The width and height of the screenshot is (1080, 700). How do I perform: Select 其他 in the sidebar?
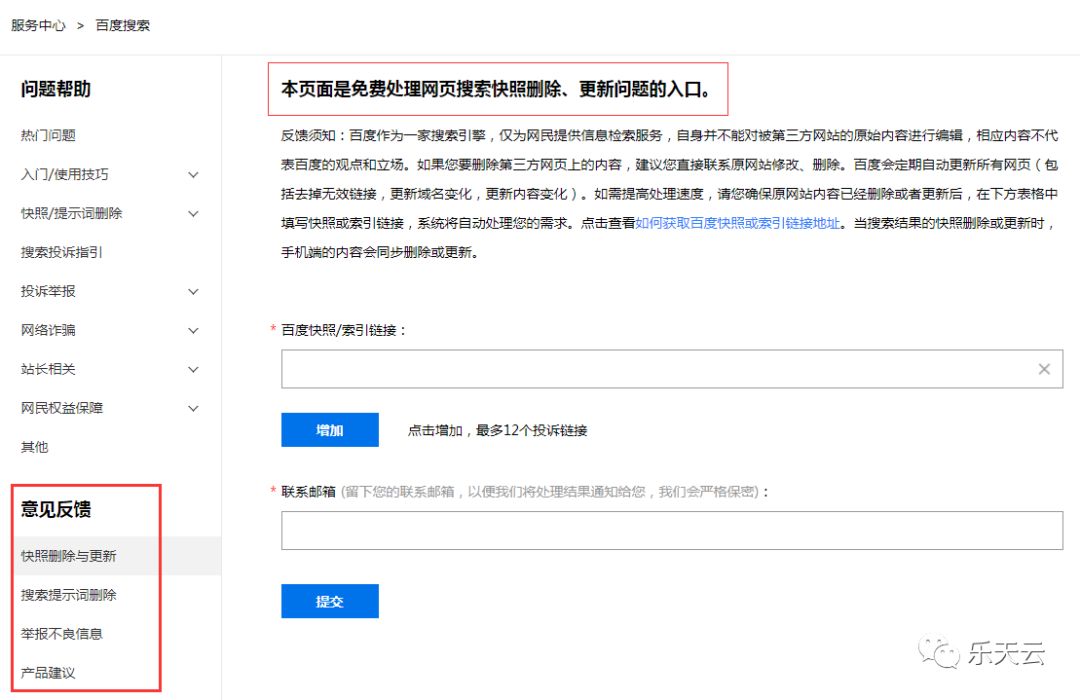(x=33, y=447)
